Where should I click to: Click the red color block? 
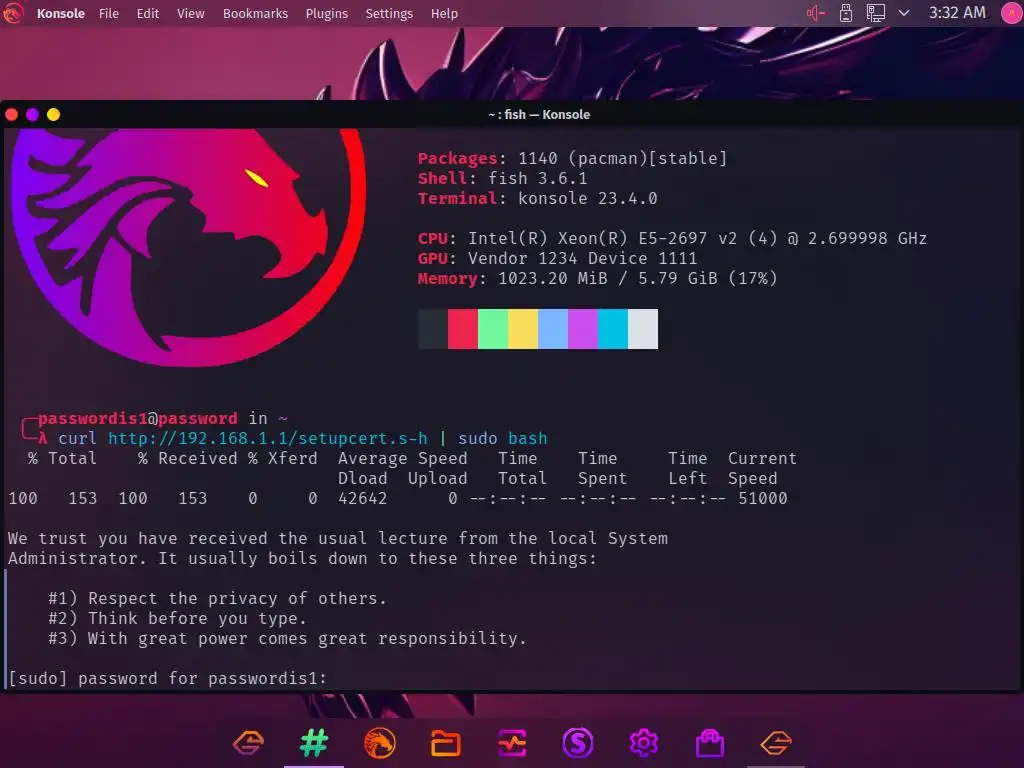pos(463,329)
